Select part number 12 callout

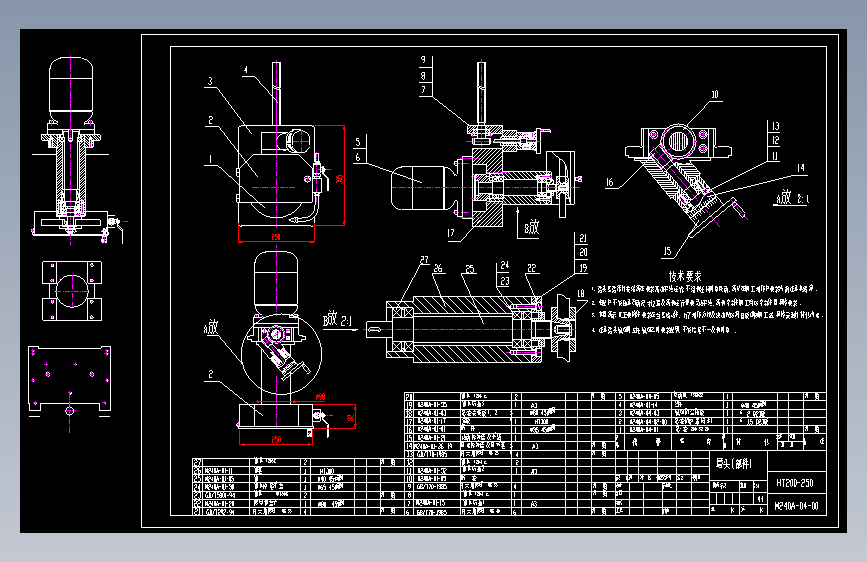(775, 141)
